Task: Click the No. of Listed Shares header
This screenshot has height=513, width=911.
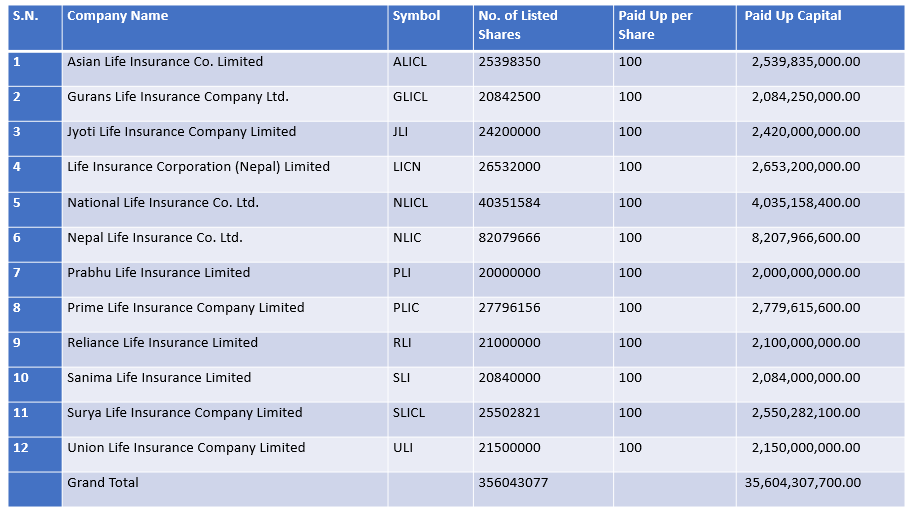Action: 518,25
